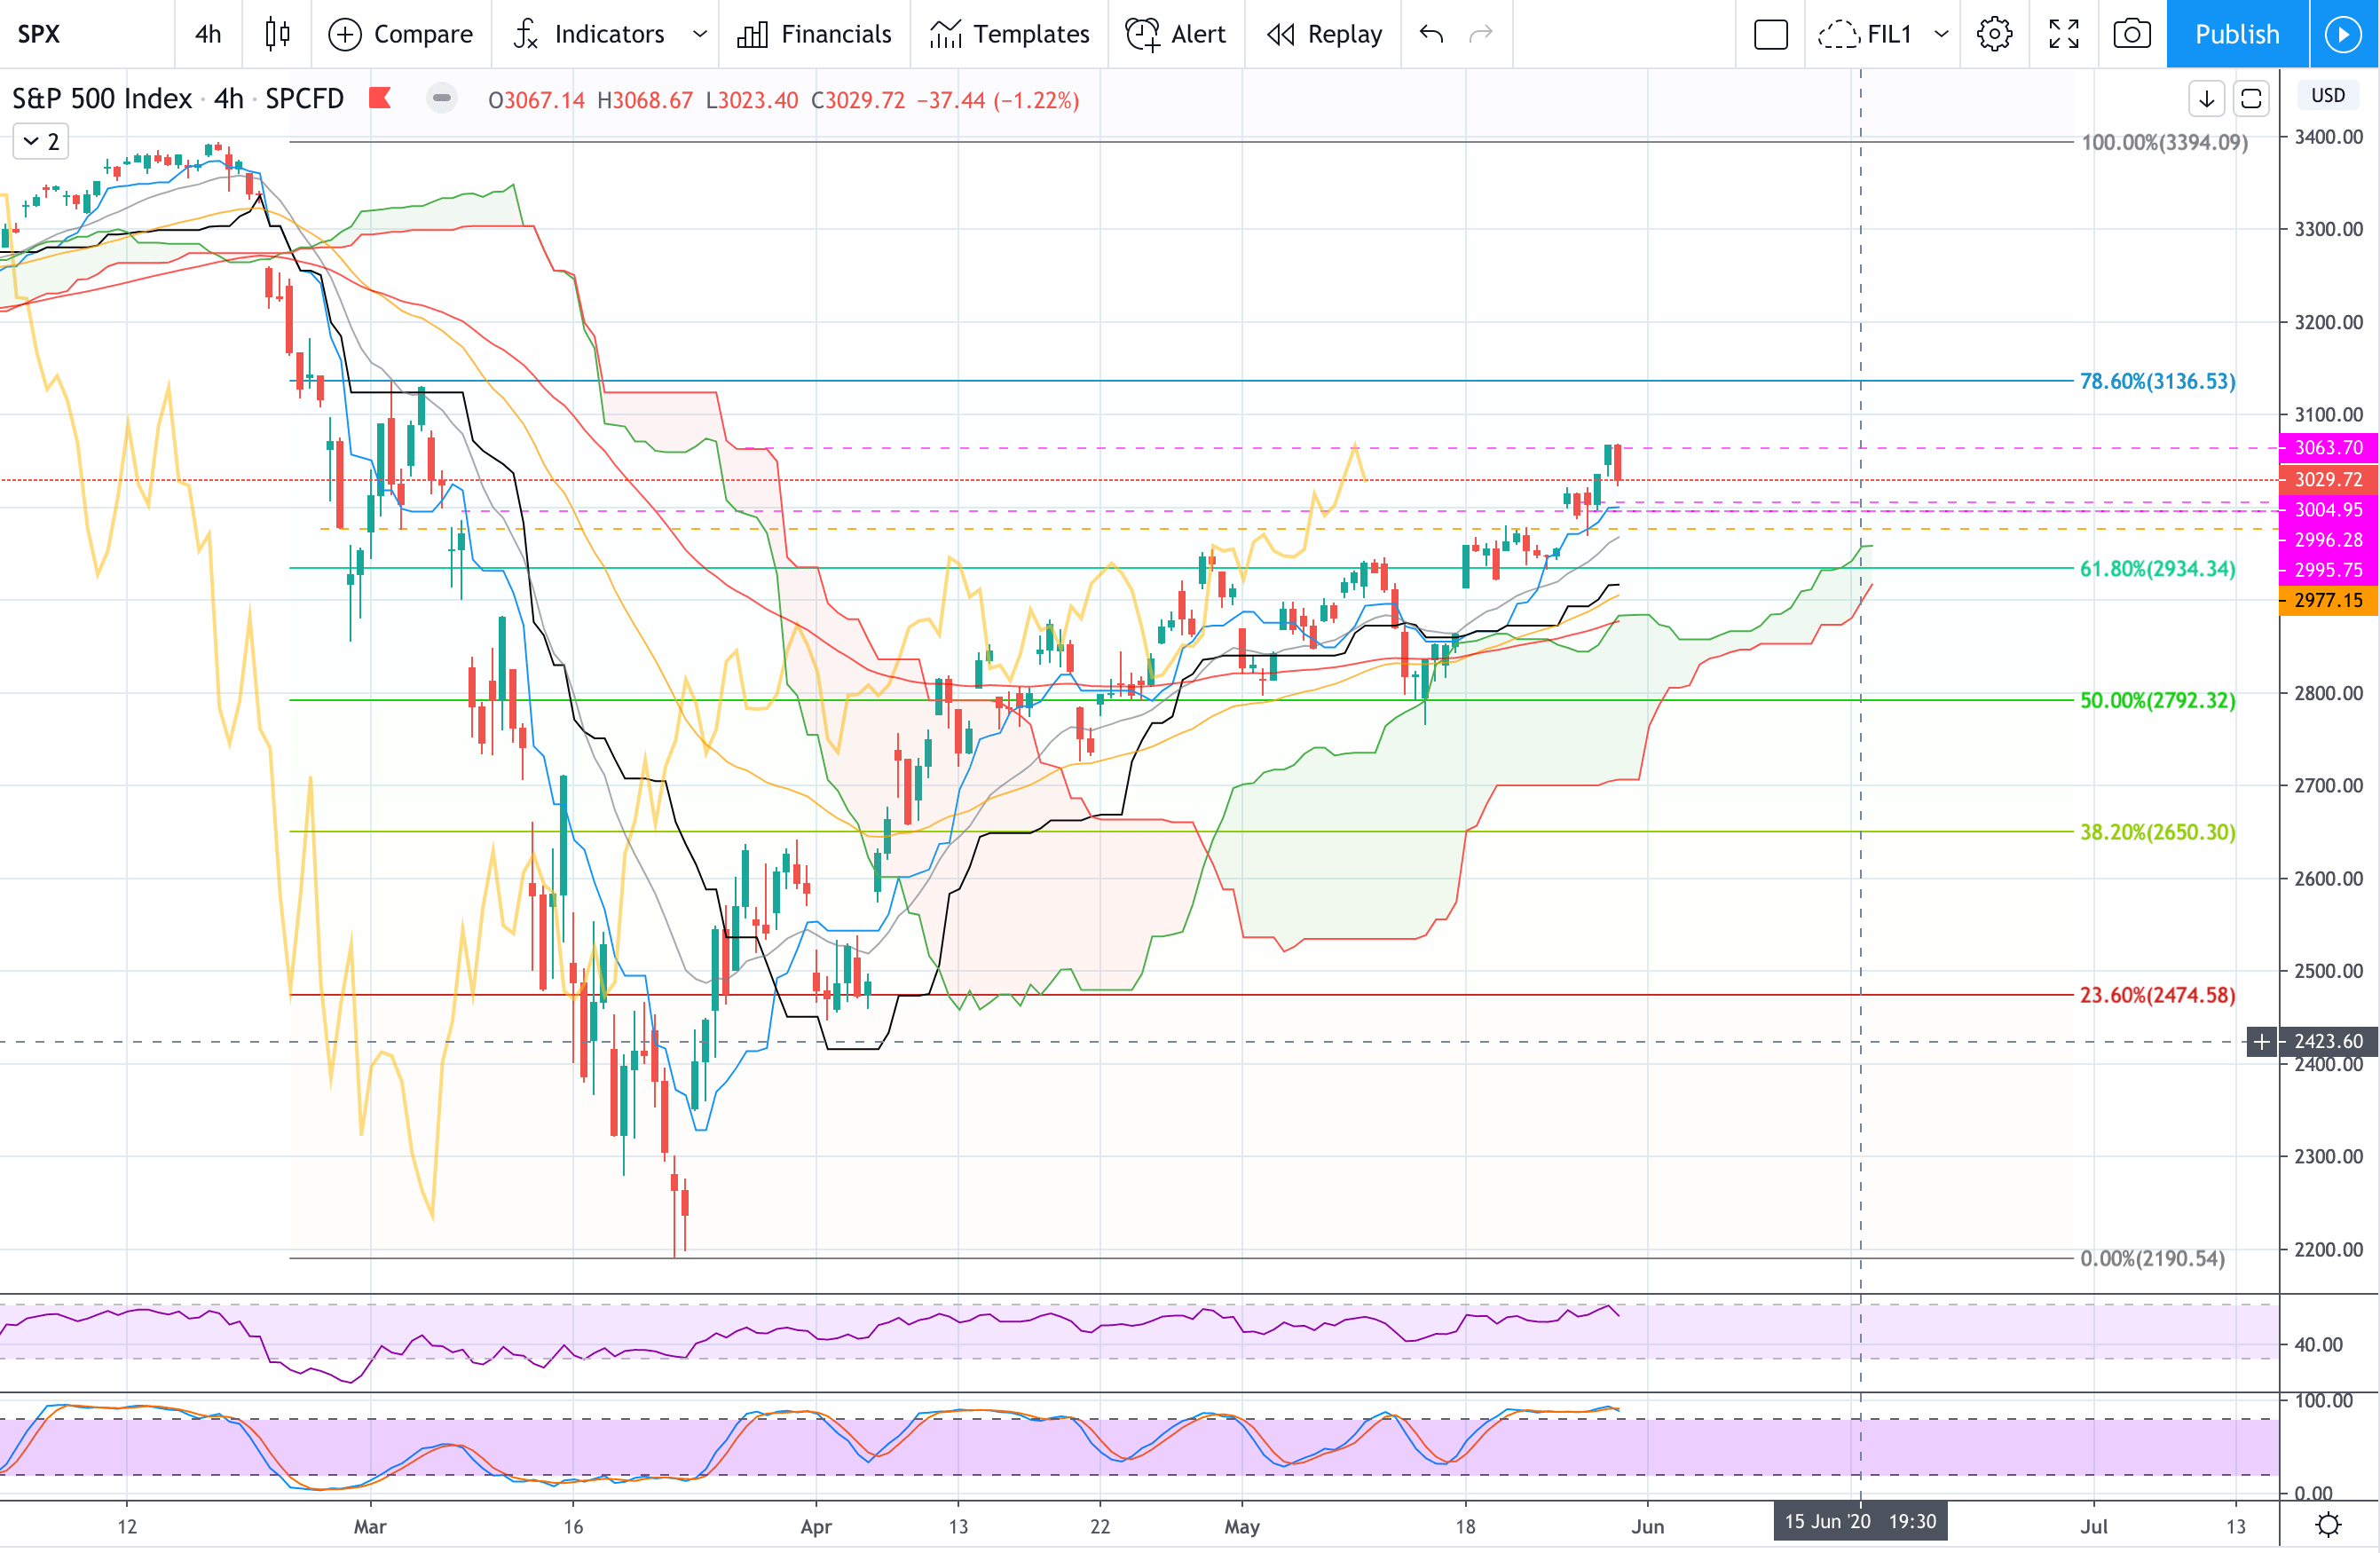Redo the last chart action

1481,34
